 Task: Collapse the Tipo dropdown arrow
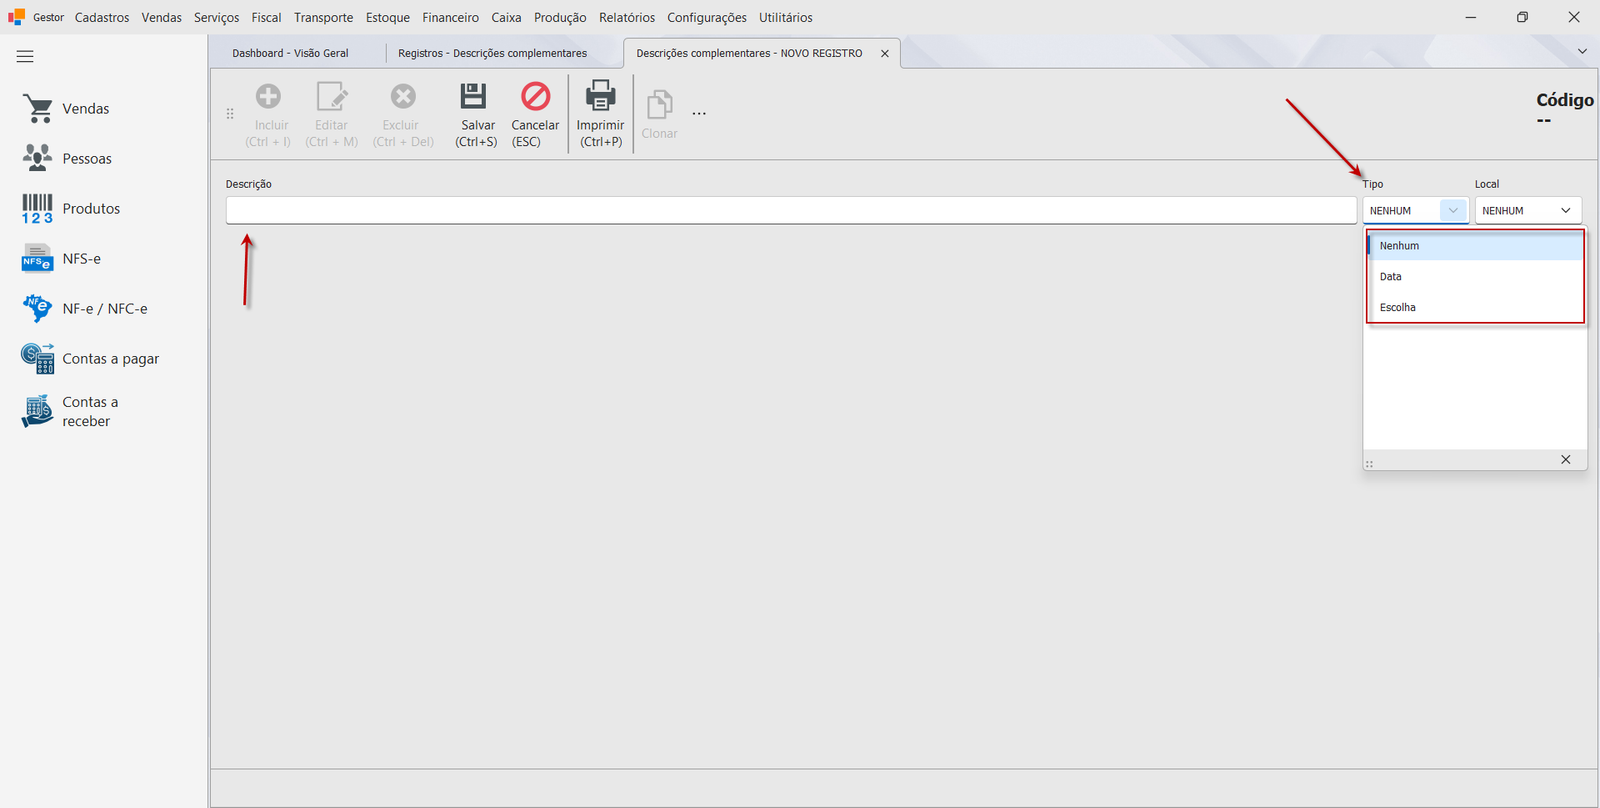1453,210
